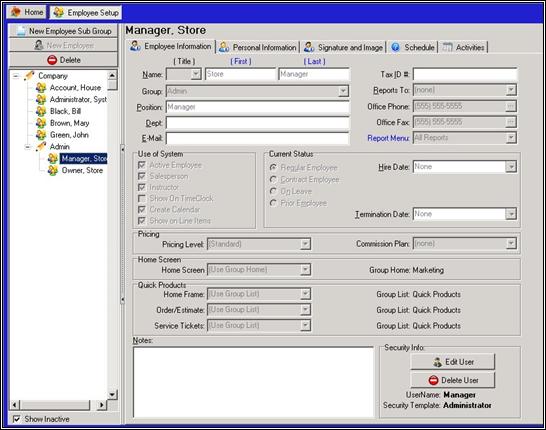Select the Contract Employee radio button
The width and height of the screenshot is (546, 430).
coord(273,179)
